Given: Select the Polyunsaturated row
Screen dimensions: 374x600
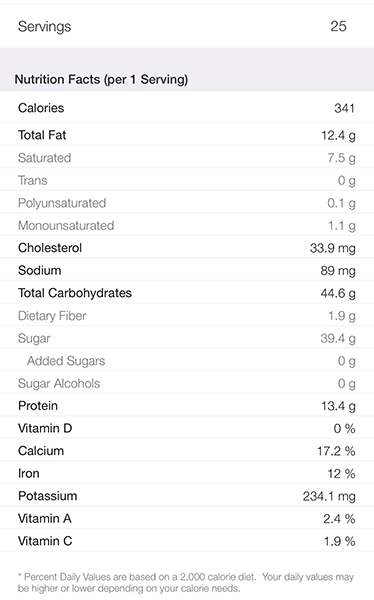Looking at the screenshot, I should (x=187, y=202).
